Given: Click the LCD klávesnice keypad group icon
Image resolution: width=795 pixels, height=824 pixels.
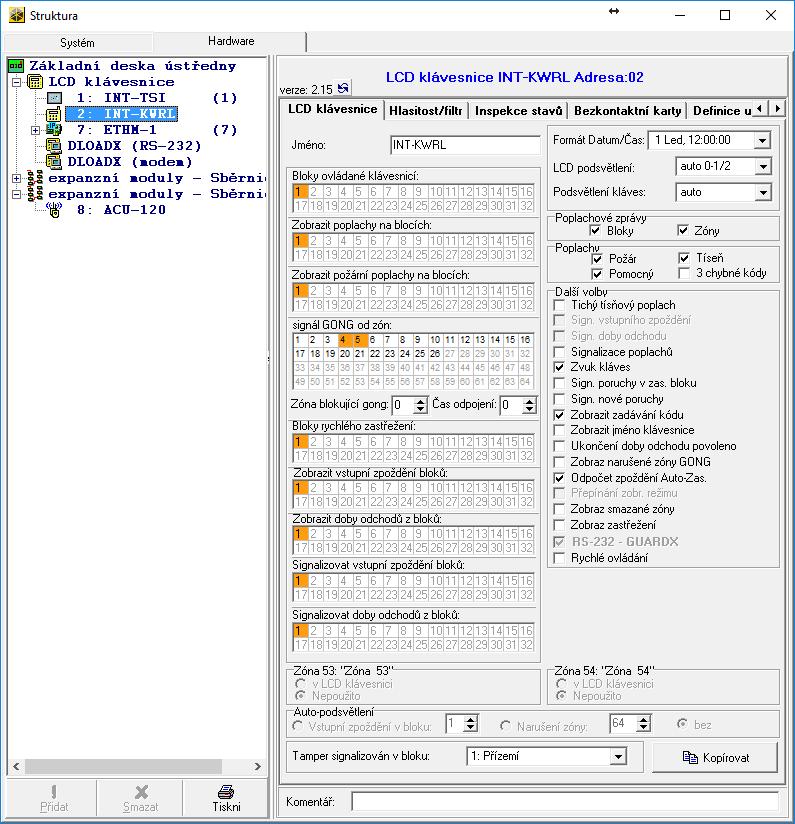Looking at the screenshot, I should (35, 81).
